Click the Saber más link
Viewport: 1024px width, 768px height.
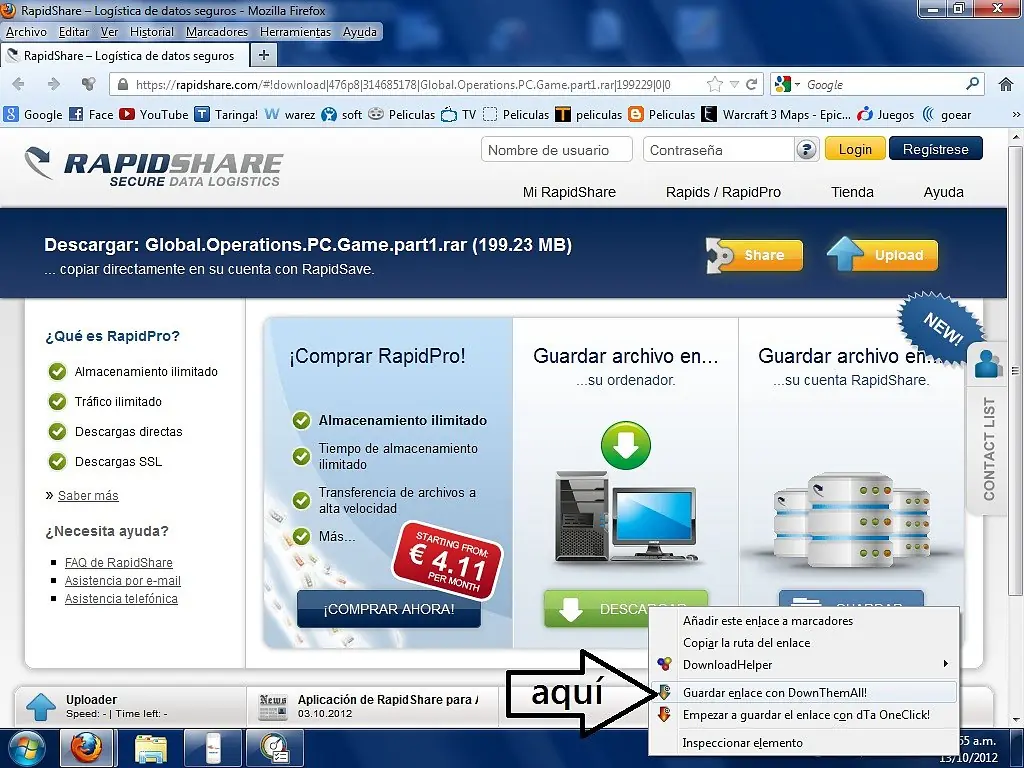(88, 496)
